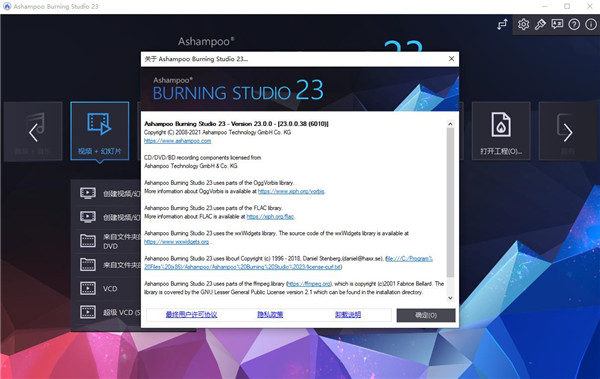Screen dimensions: 600x379
Task: Click the switch view arrows icon
Action: click(x=502, y=25)
